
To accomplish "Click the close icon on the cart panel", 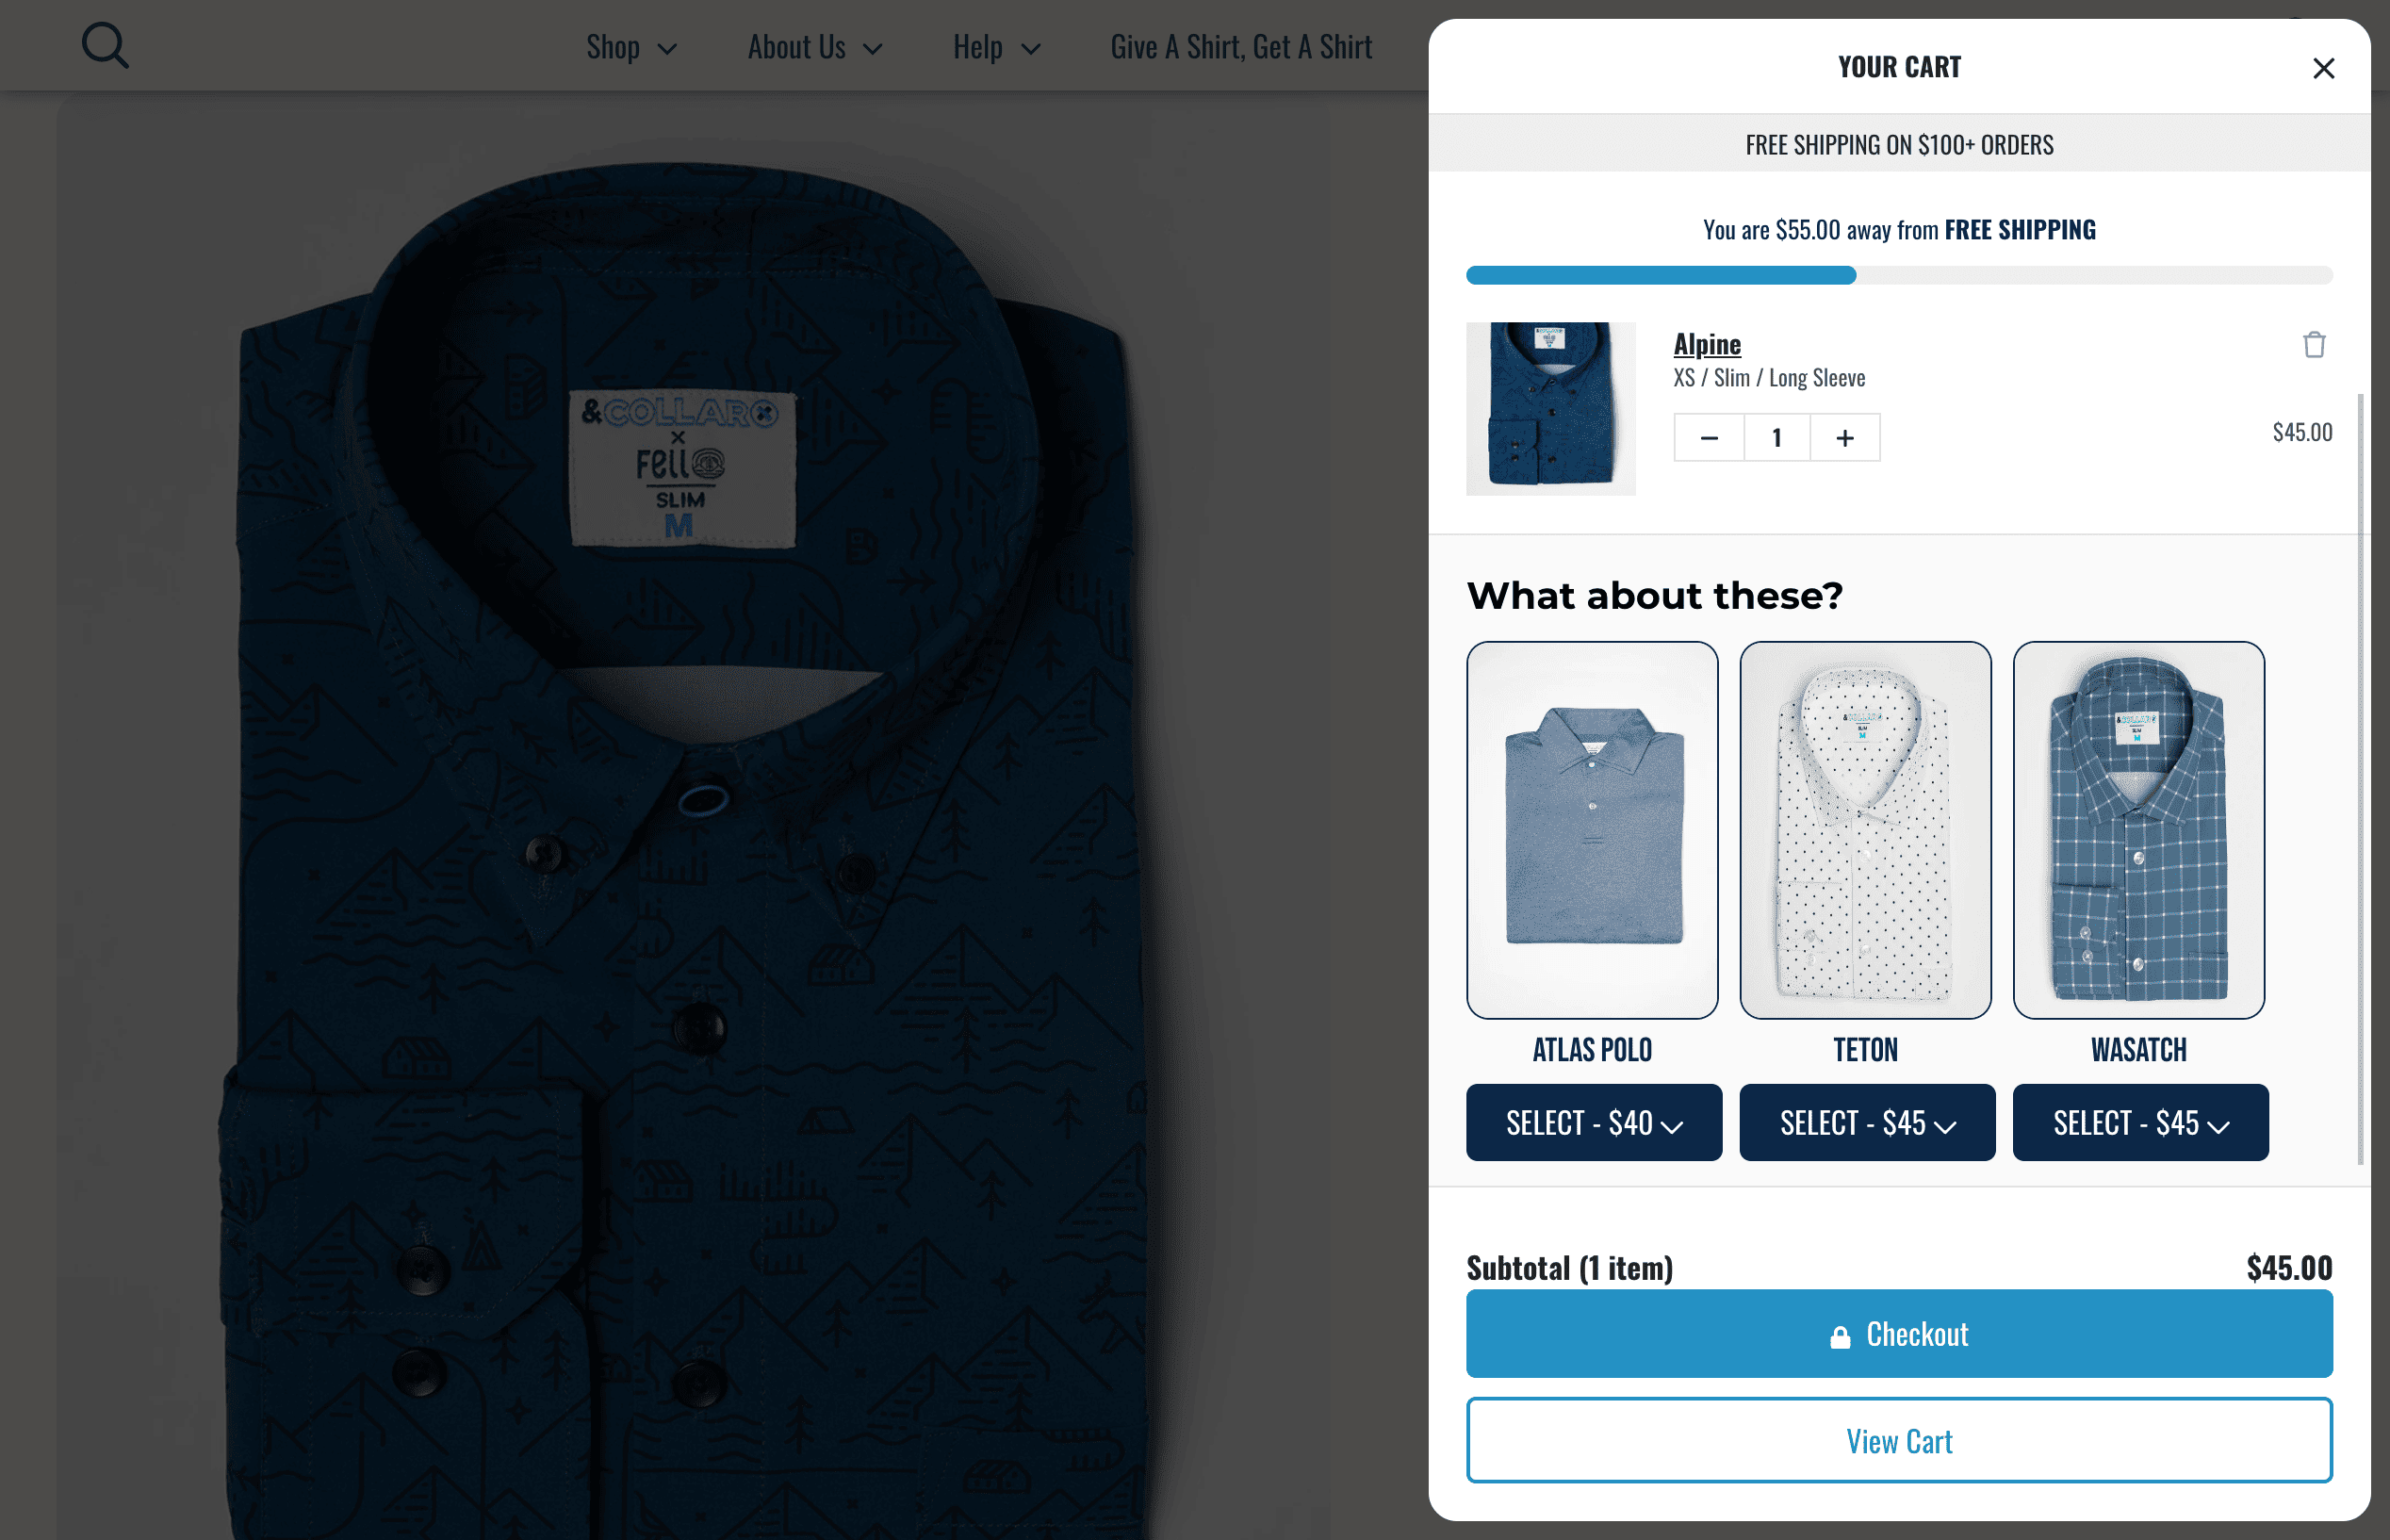I will 2324,68.
